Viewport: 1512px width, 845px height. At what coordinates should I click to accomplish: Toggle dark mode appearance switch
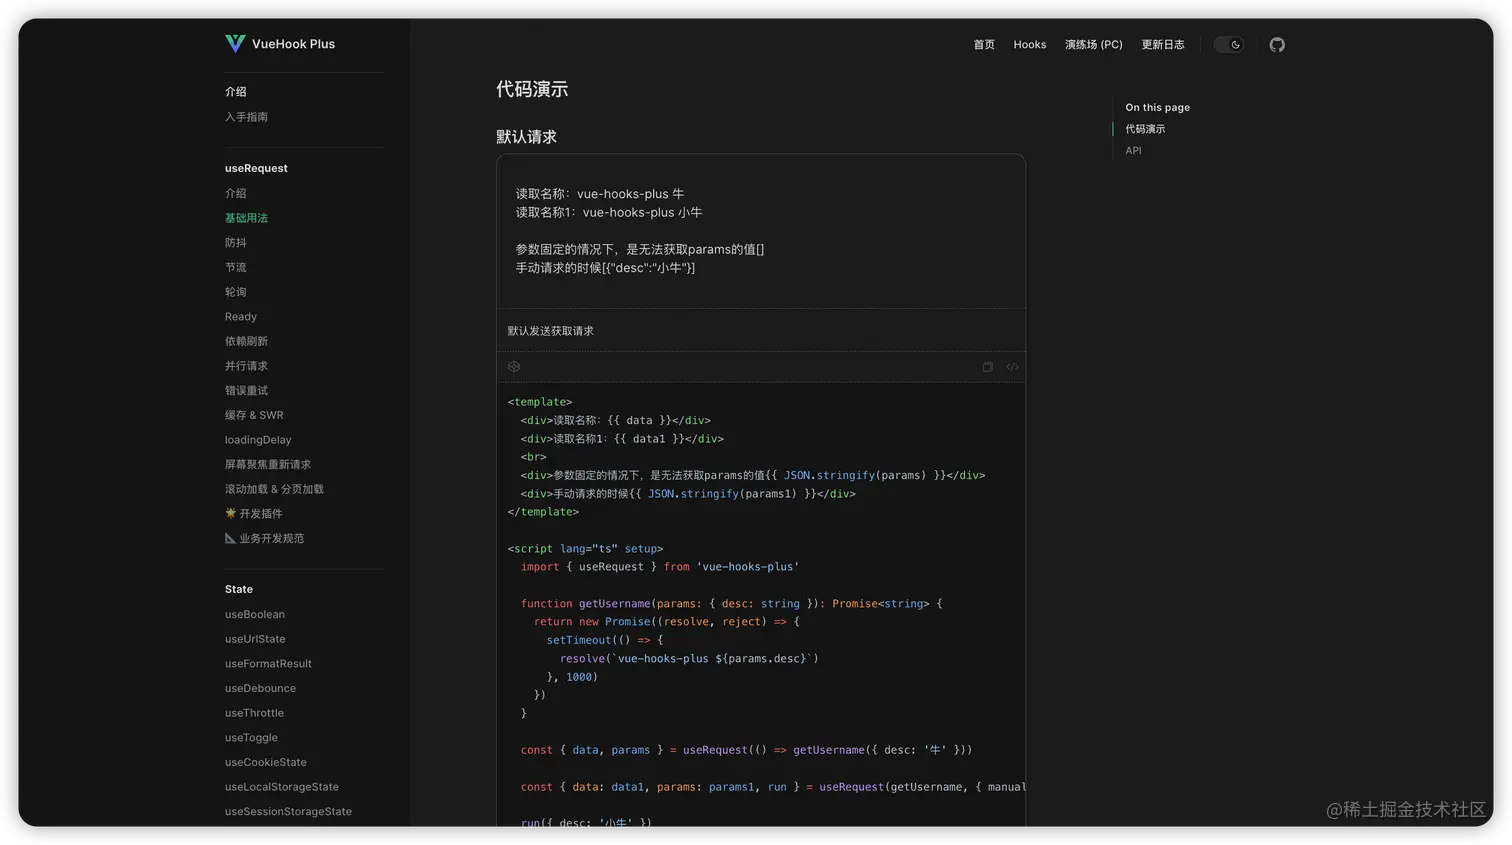[1229, 44]
